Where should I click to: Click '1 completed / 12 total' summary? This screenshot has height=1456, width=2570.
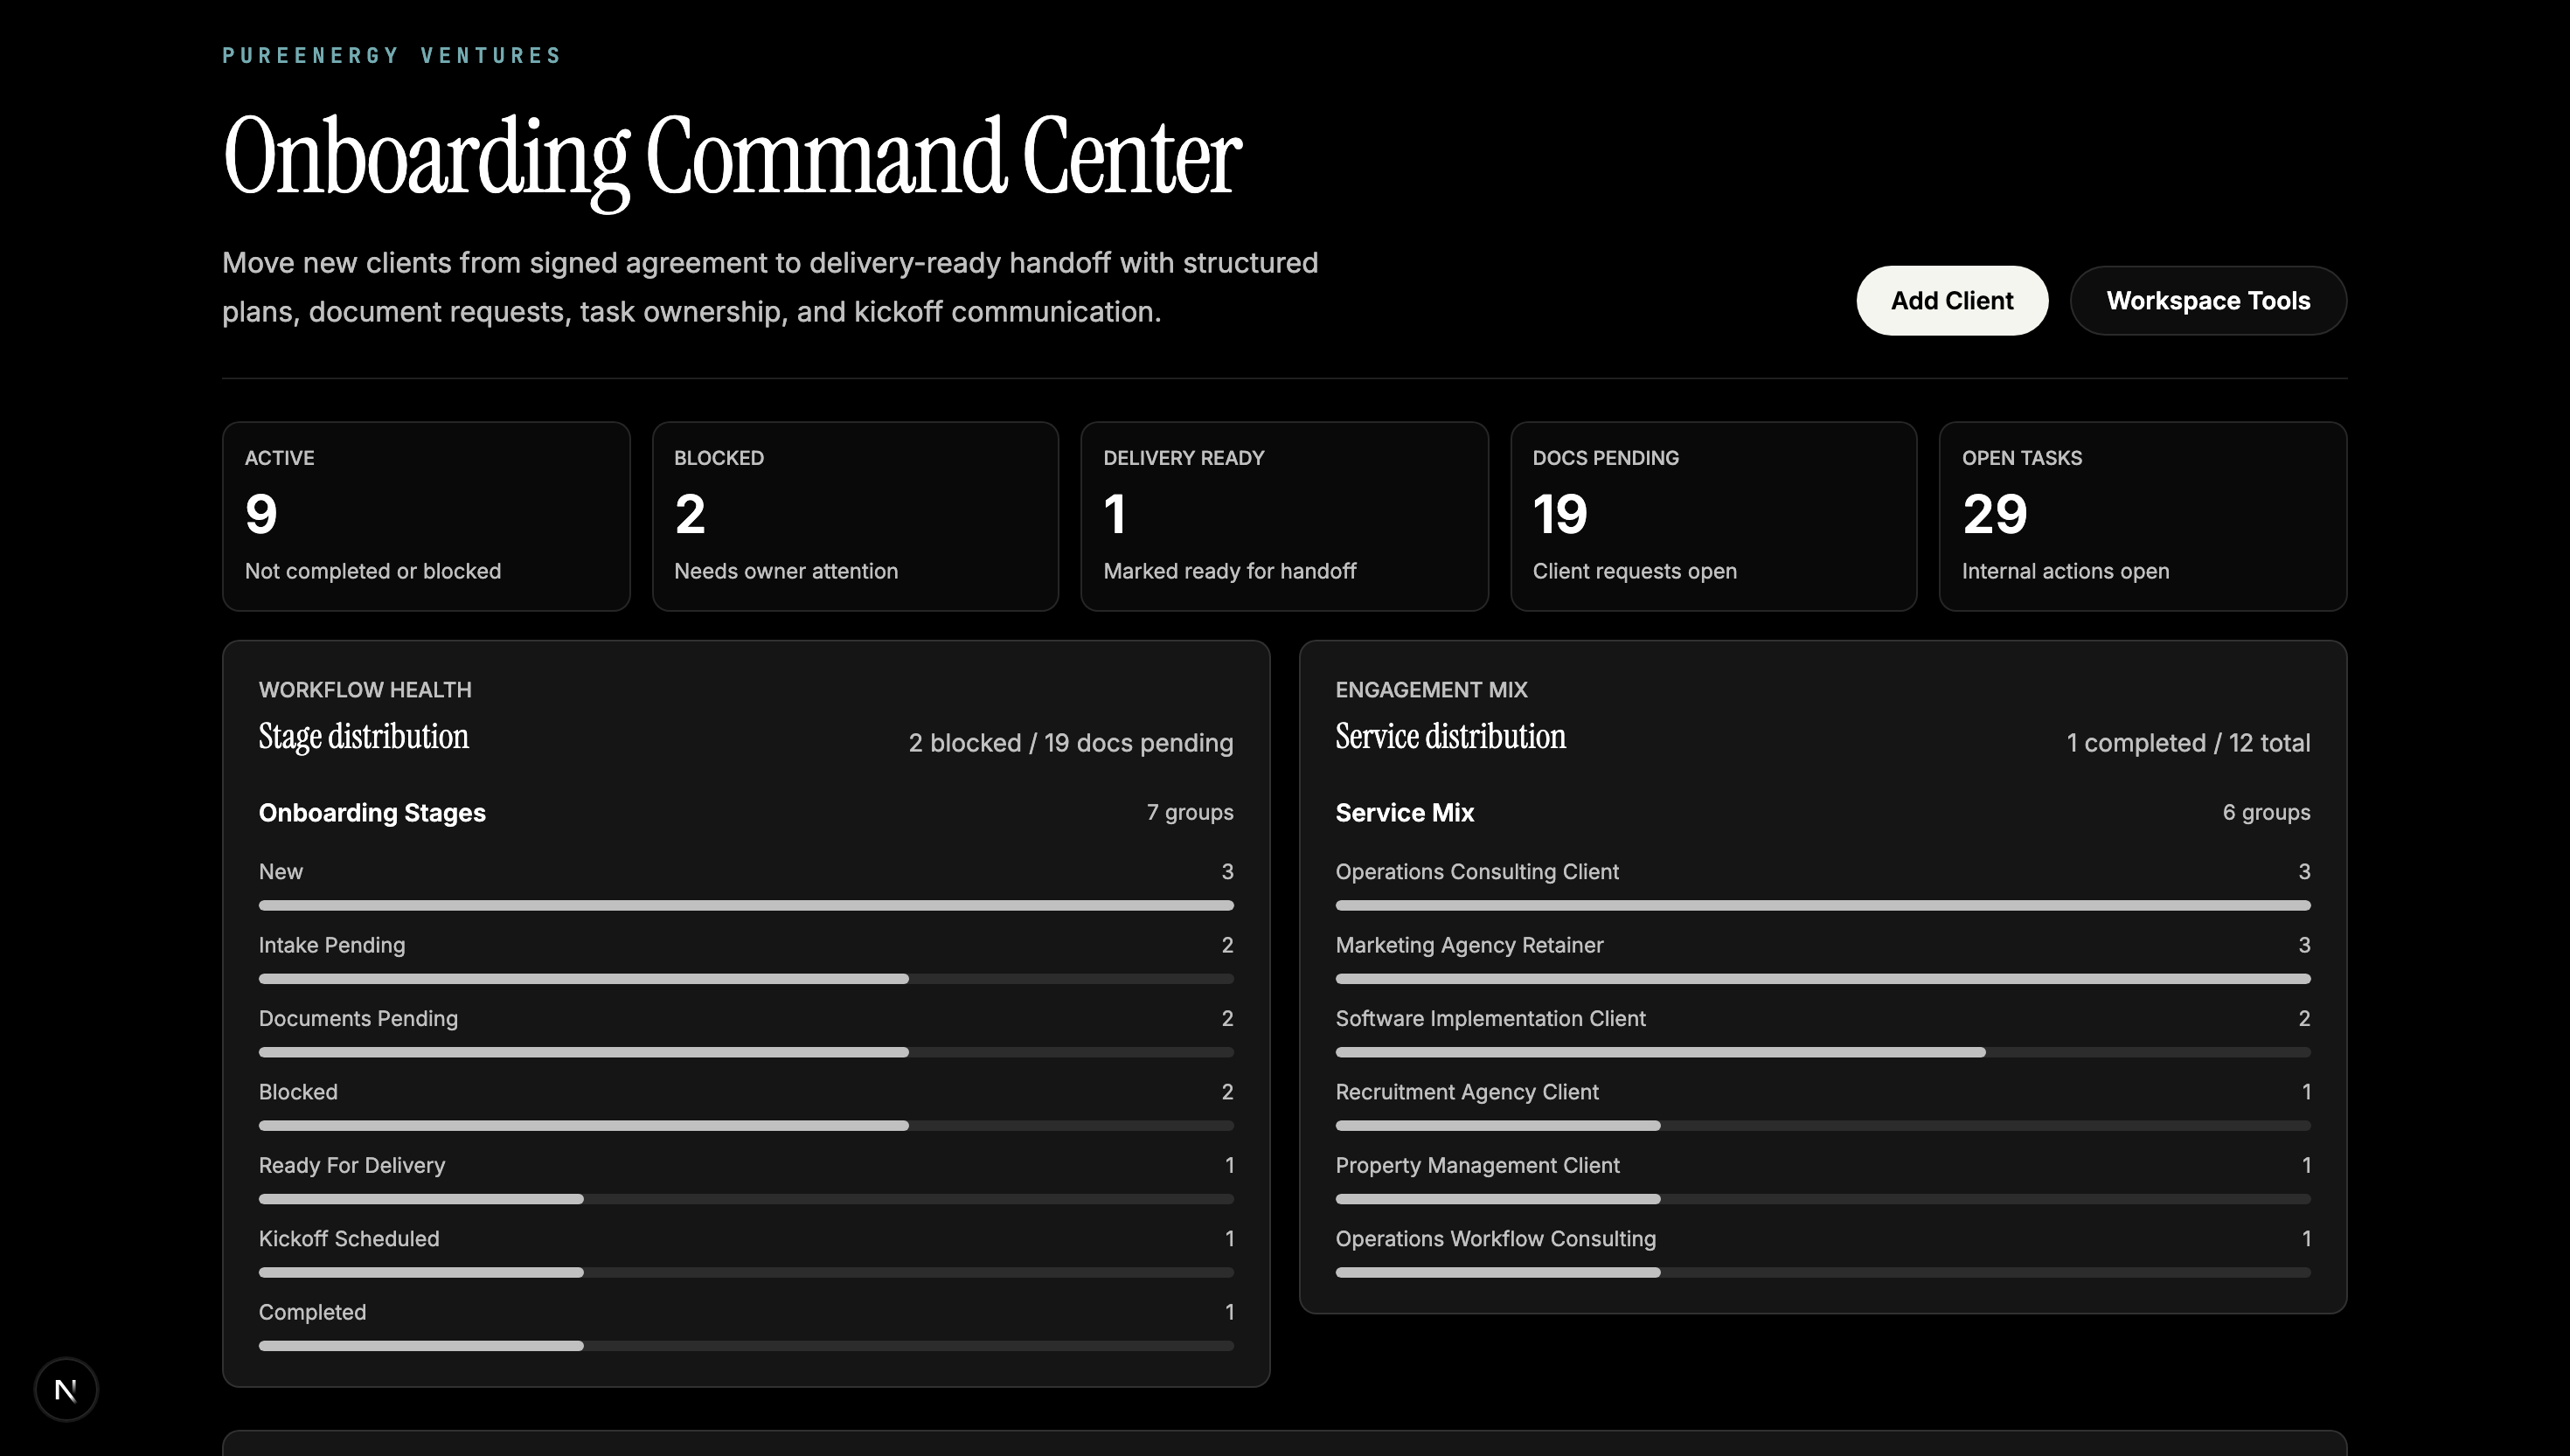point(2188,743)
